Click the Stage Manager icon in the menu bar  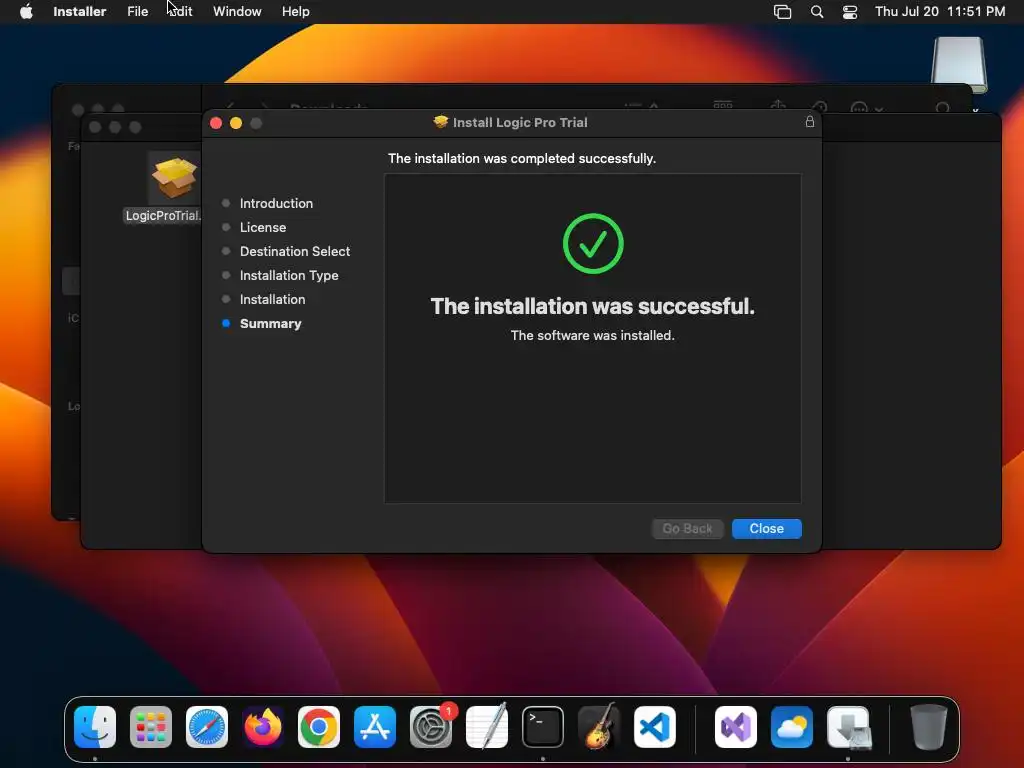point(782,12)
